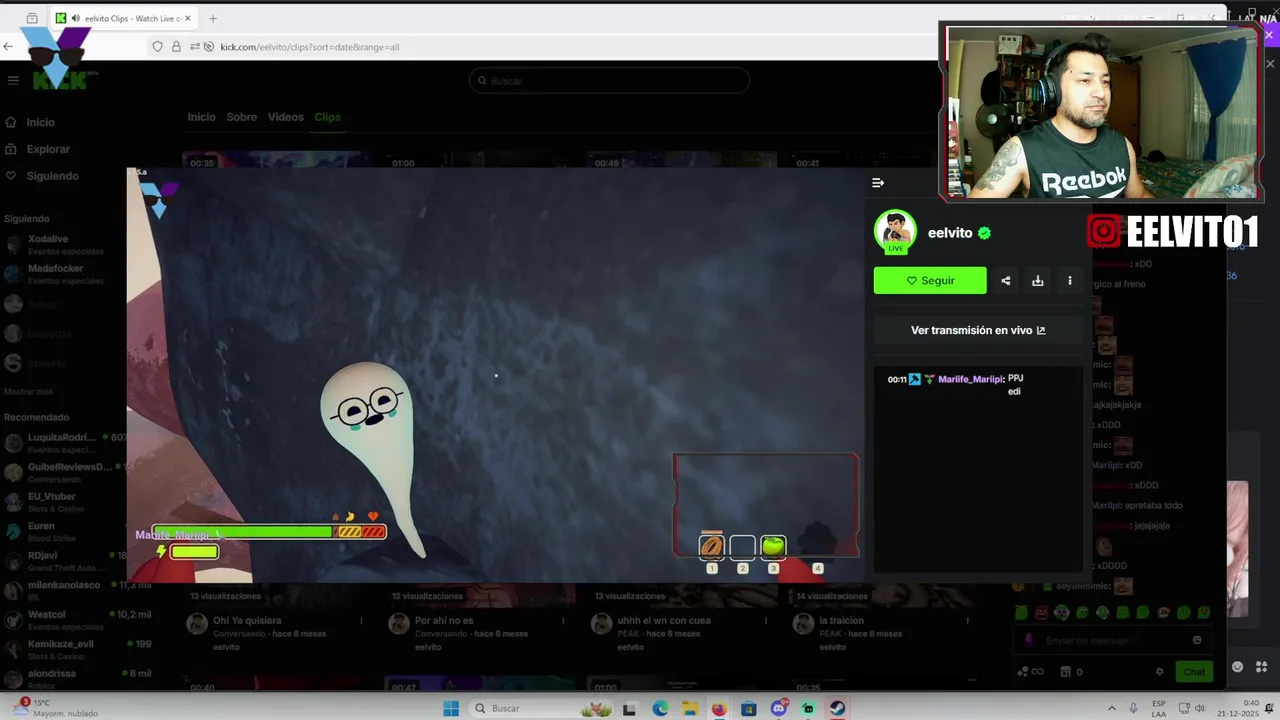Open the options menu for 'Oh! Ya quisiera' clip
Screen dimensions: 1280x720
362,621
